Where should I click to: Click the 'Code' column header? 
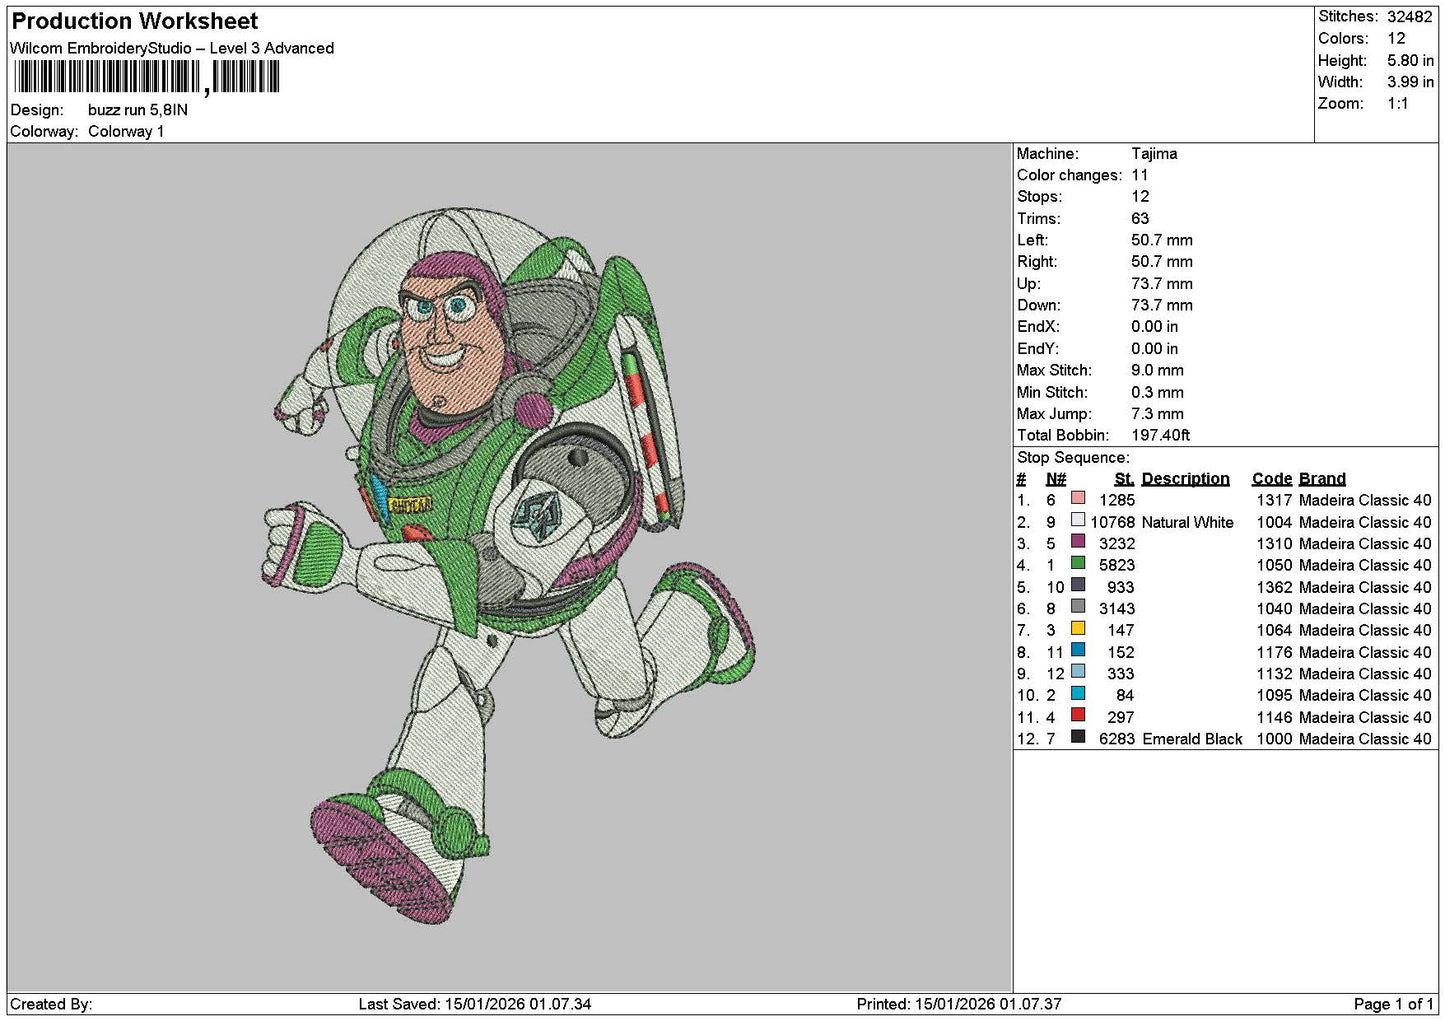(1272, 479)
